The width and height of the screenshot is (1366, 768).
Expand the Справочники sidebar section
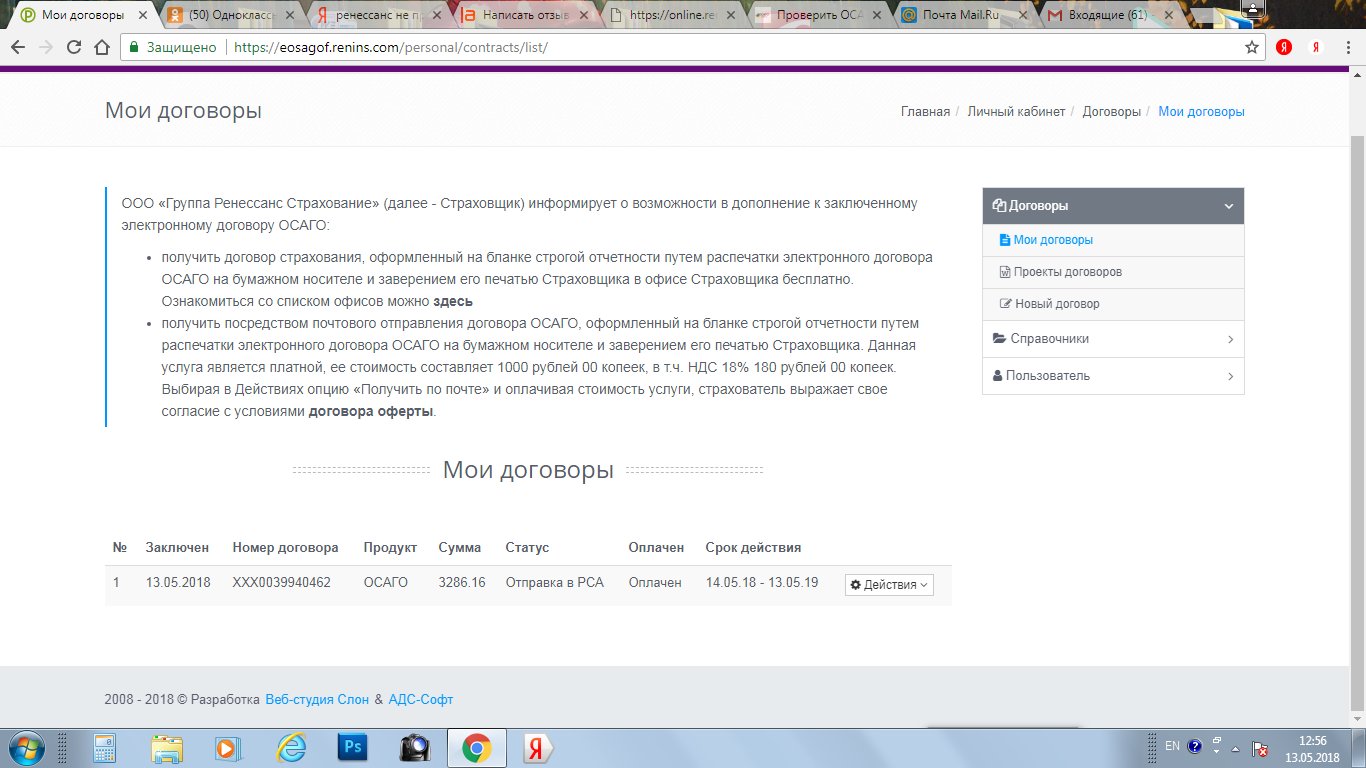[1113, 339]
